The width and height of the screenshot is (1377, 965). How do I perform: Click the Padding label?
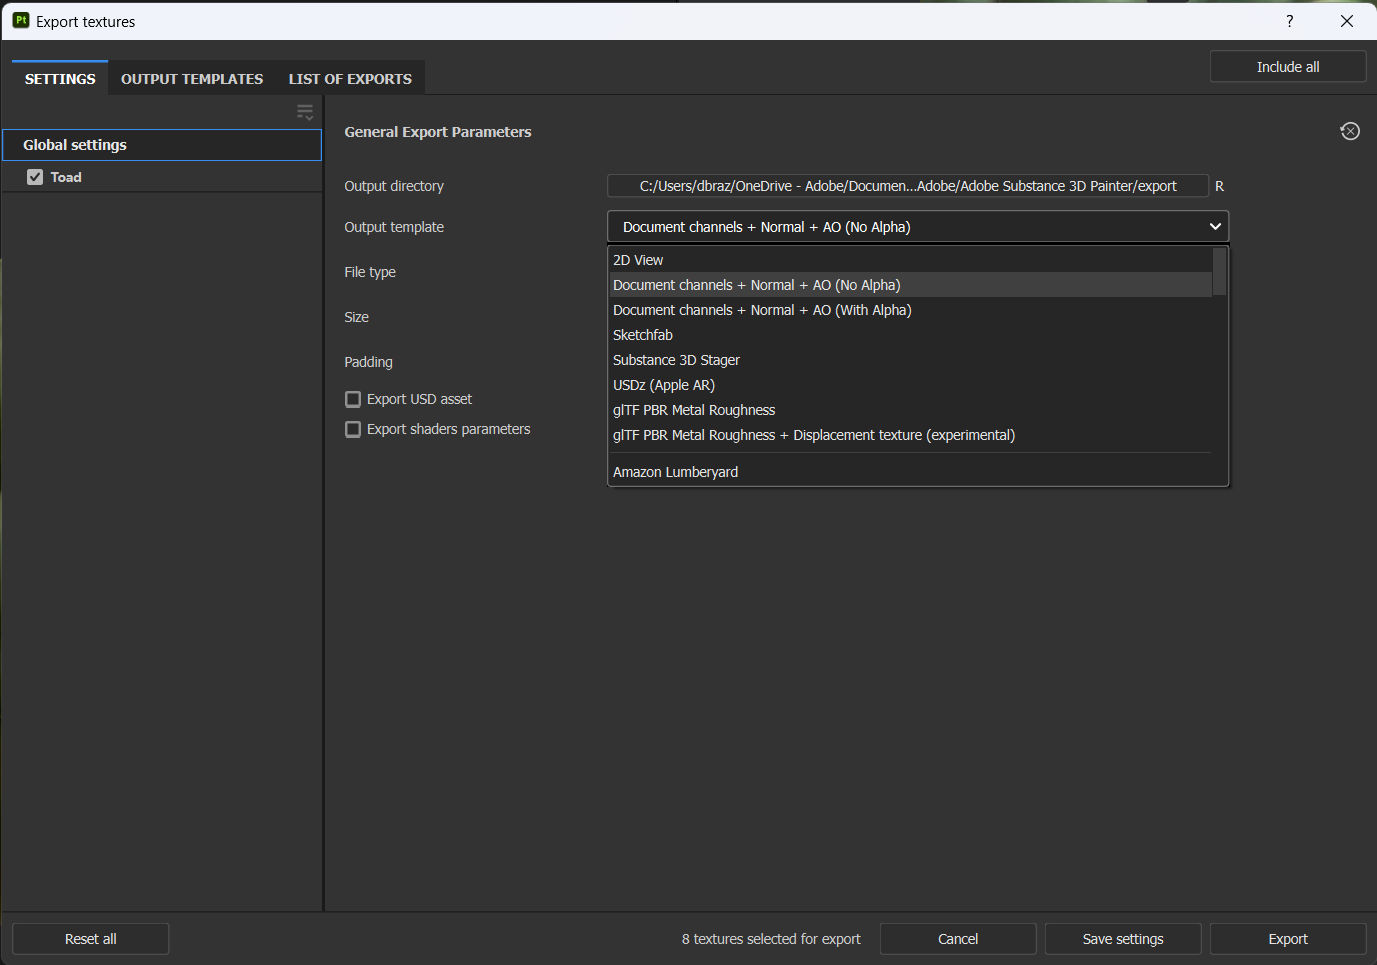369,362
